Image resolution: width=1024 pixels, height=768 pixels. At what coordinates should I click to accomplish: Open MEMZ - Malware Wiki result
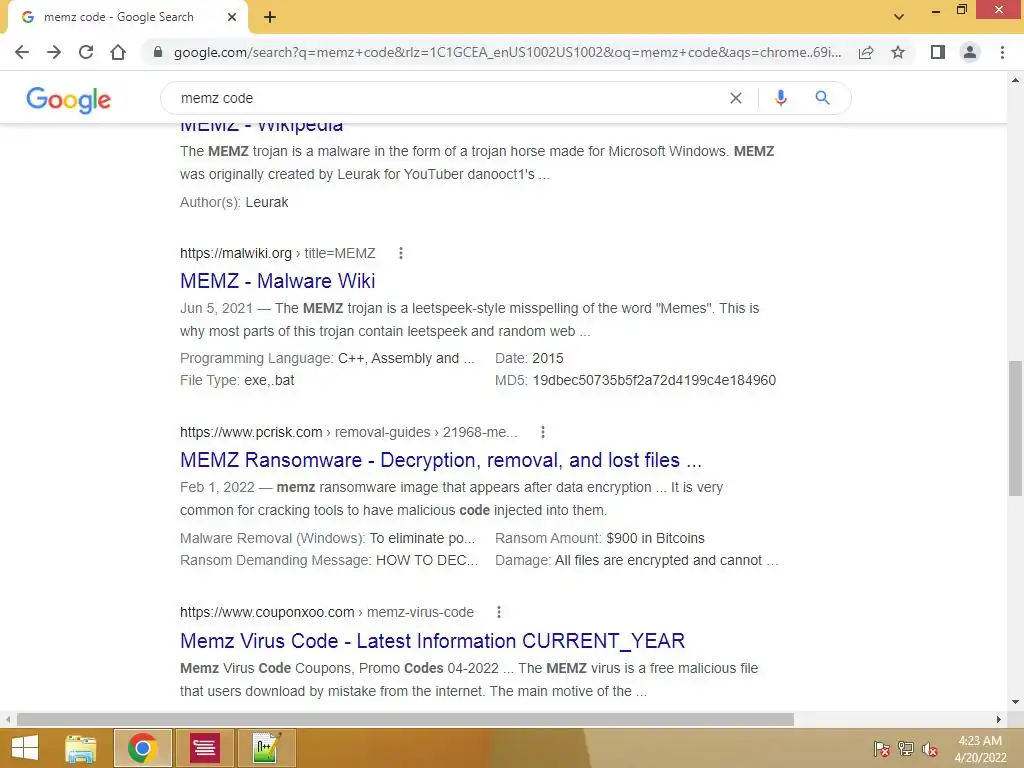tap(278, 281)
